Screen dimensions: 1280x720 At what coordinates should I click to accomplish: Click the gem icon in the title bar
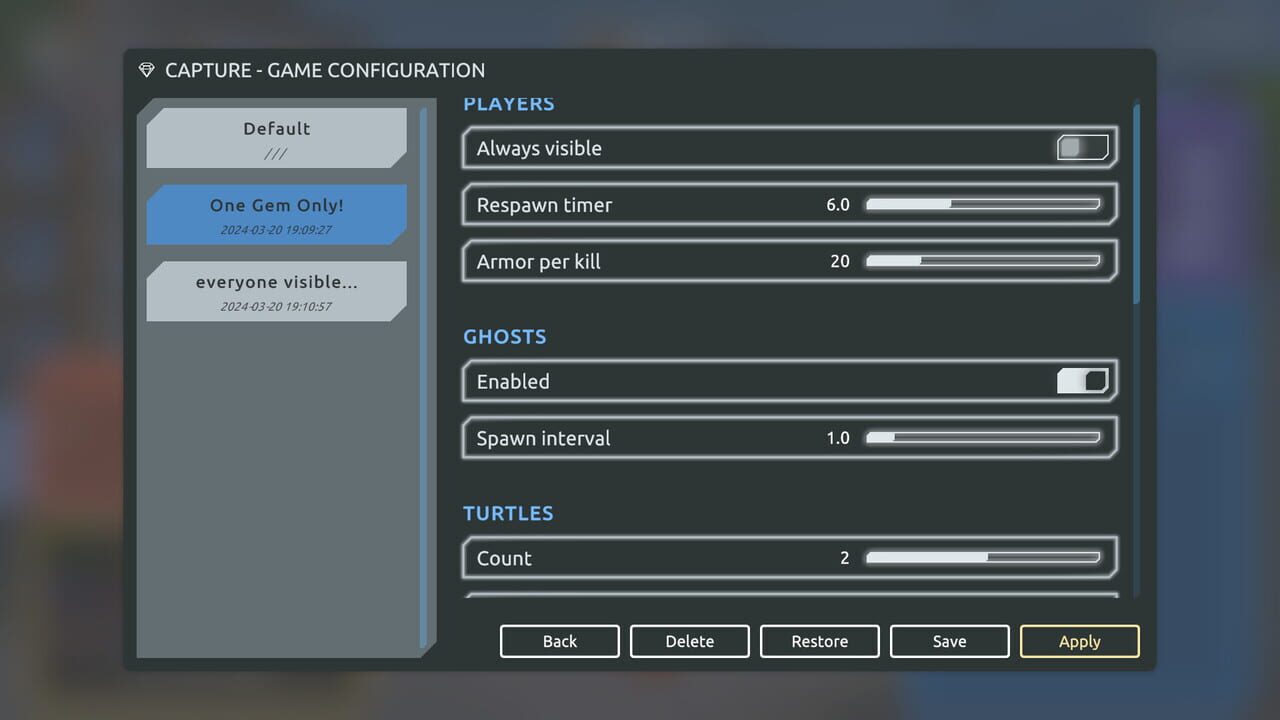146,70
